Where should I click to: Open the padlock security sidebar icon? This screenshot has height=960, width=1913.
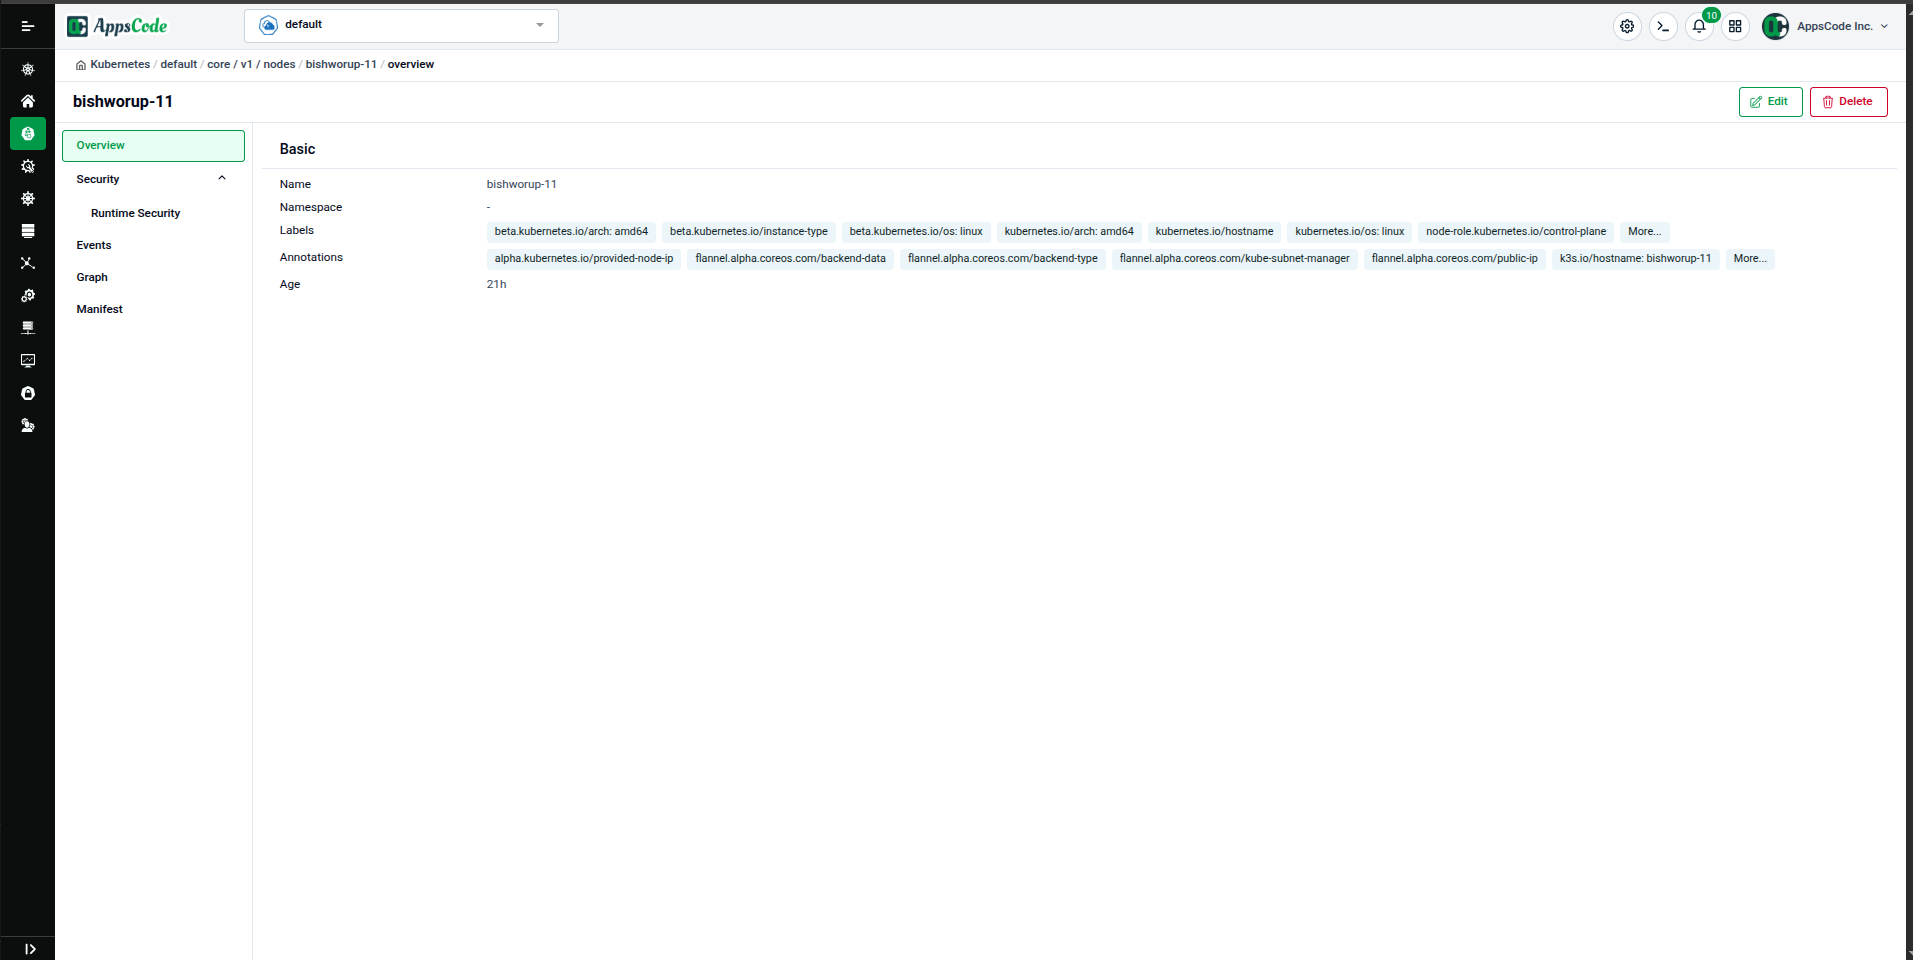[x=28, y=393]
